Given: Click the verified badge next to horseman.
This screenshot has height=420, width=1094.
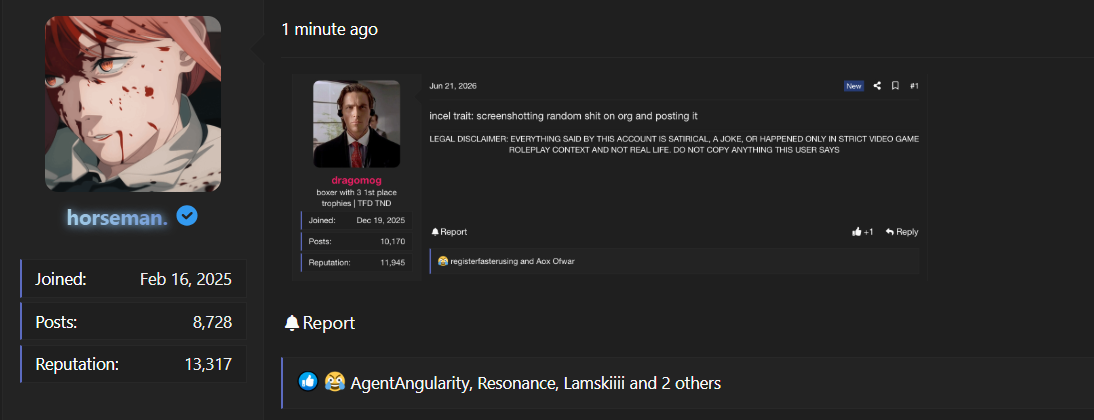Looking at the screenshot, I should point(187,216).
